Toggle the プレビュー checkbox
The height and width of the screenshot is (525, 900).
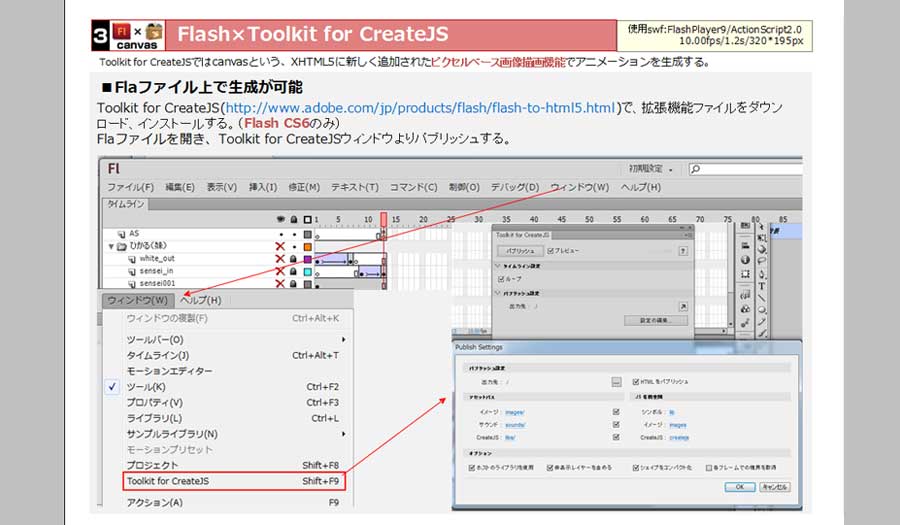(551, 251)
